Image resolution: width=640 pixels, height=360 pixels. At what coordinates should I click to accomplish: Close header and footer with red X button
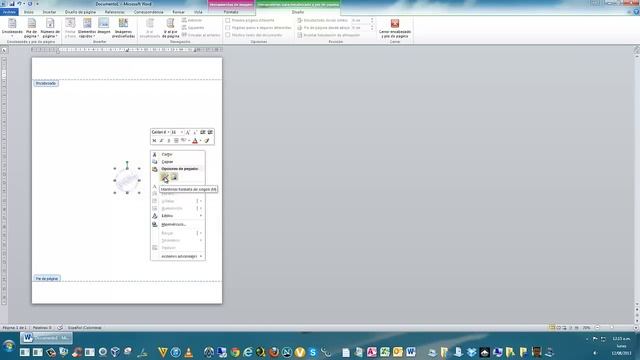[395, 28]
